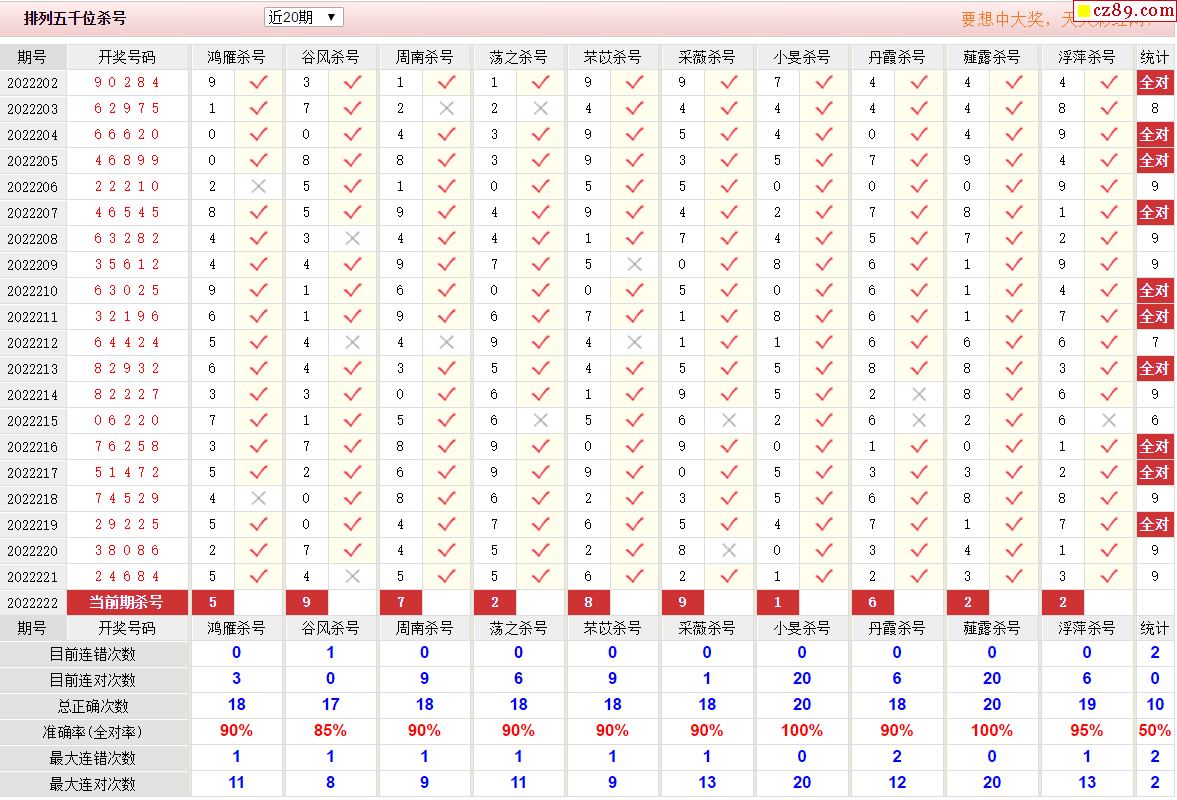Click the gray cross for 鸿雁 in row 2022218

[258, 498]
